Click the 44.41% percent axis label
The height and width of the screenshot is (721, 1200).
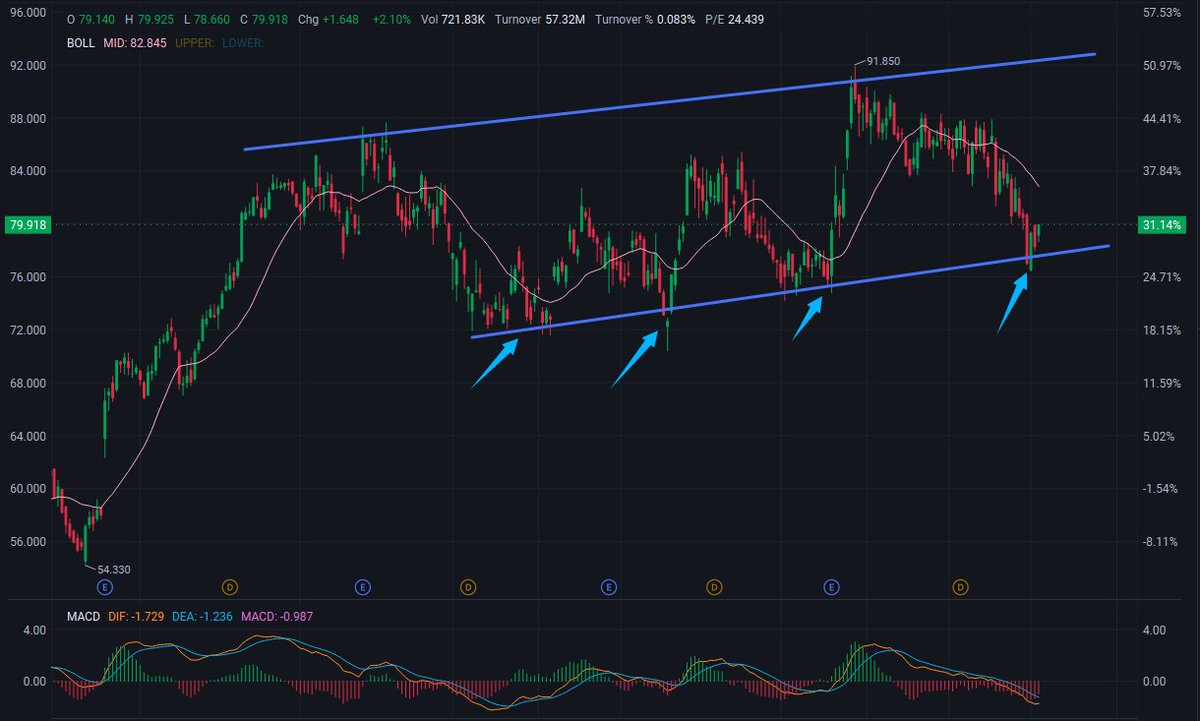click(x=1161, y=119)
